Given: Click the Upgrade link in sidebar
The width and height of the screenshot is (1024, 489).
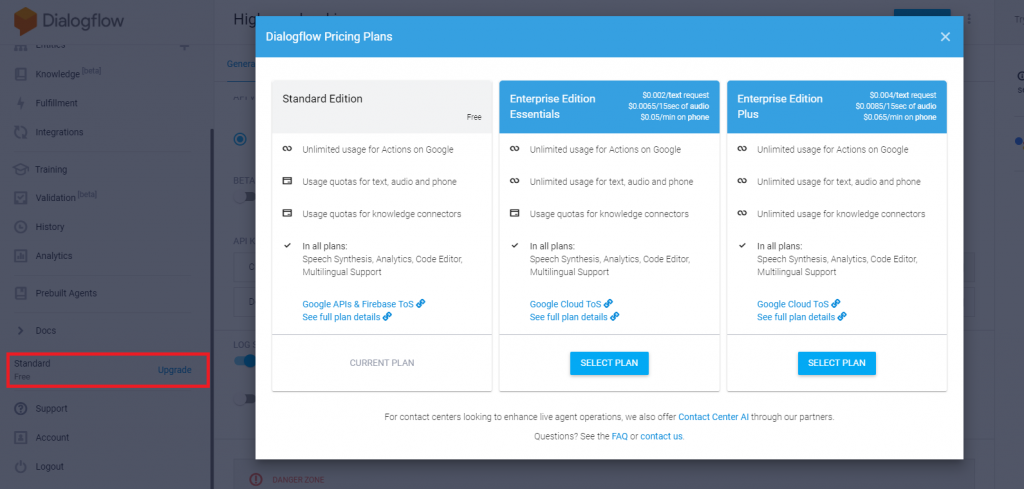Looking at the screenshot, I should pos(174,370).
